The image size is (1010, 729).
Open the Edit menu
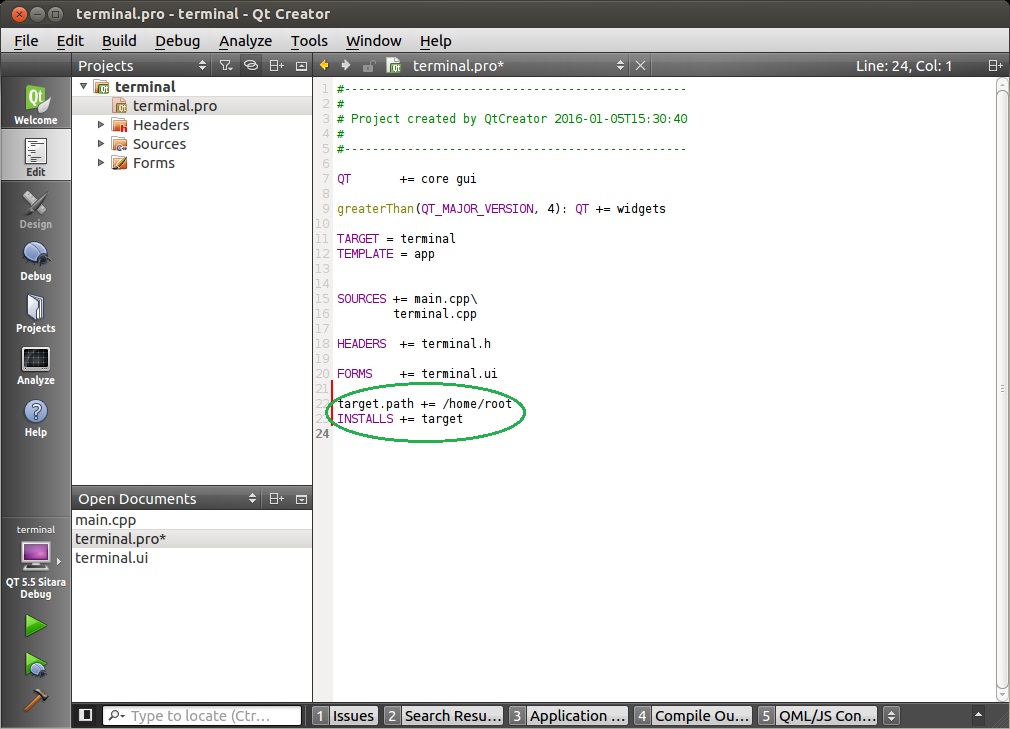pyautogui.click(x=70, y=41)
